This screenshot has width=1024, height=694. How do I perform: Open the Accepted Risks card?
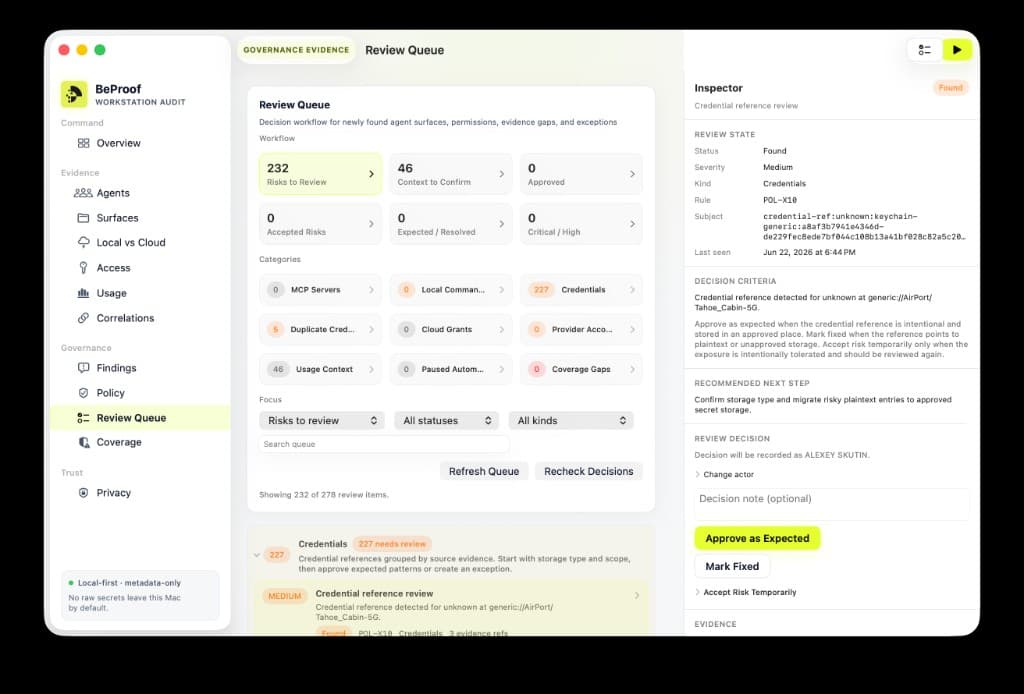(320, 224)
